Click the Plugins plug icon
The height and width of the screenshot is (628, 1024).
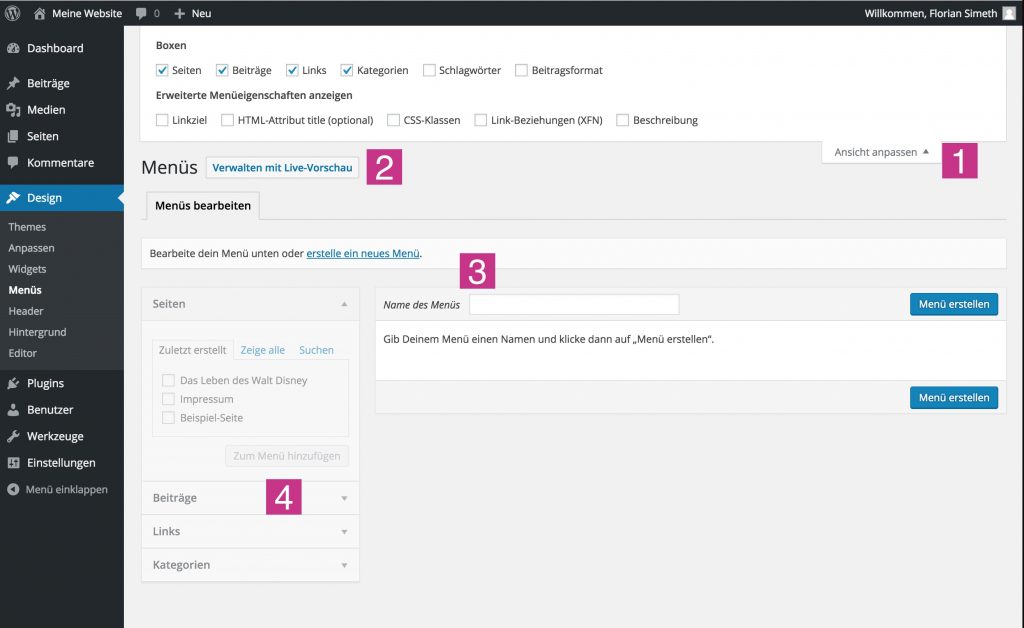tap(13, 383)
